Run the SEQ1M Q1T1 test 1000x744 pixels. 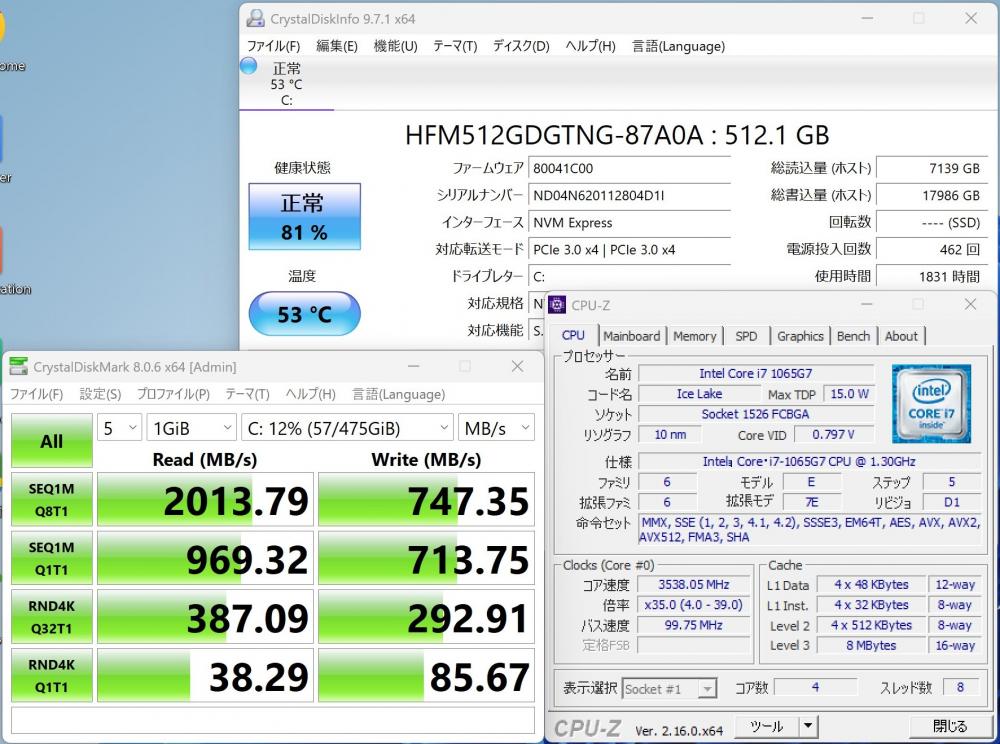tap(52, 558)
